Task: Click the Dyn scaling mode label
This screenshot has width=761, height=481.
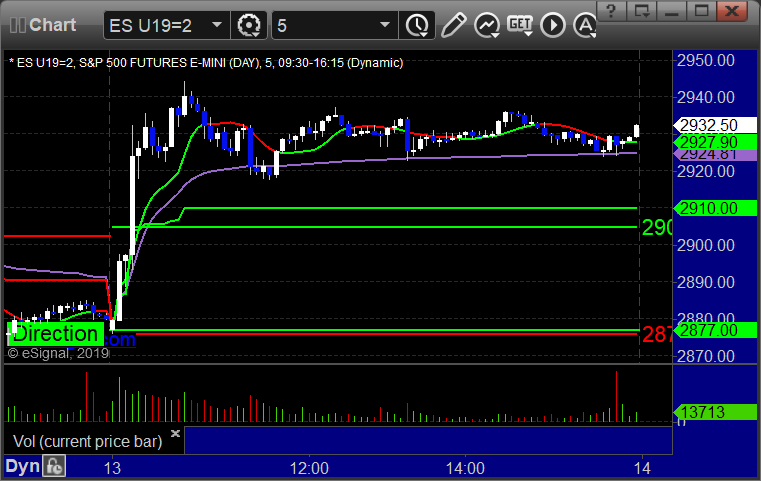Action: point(22,466)
